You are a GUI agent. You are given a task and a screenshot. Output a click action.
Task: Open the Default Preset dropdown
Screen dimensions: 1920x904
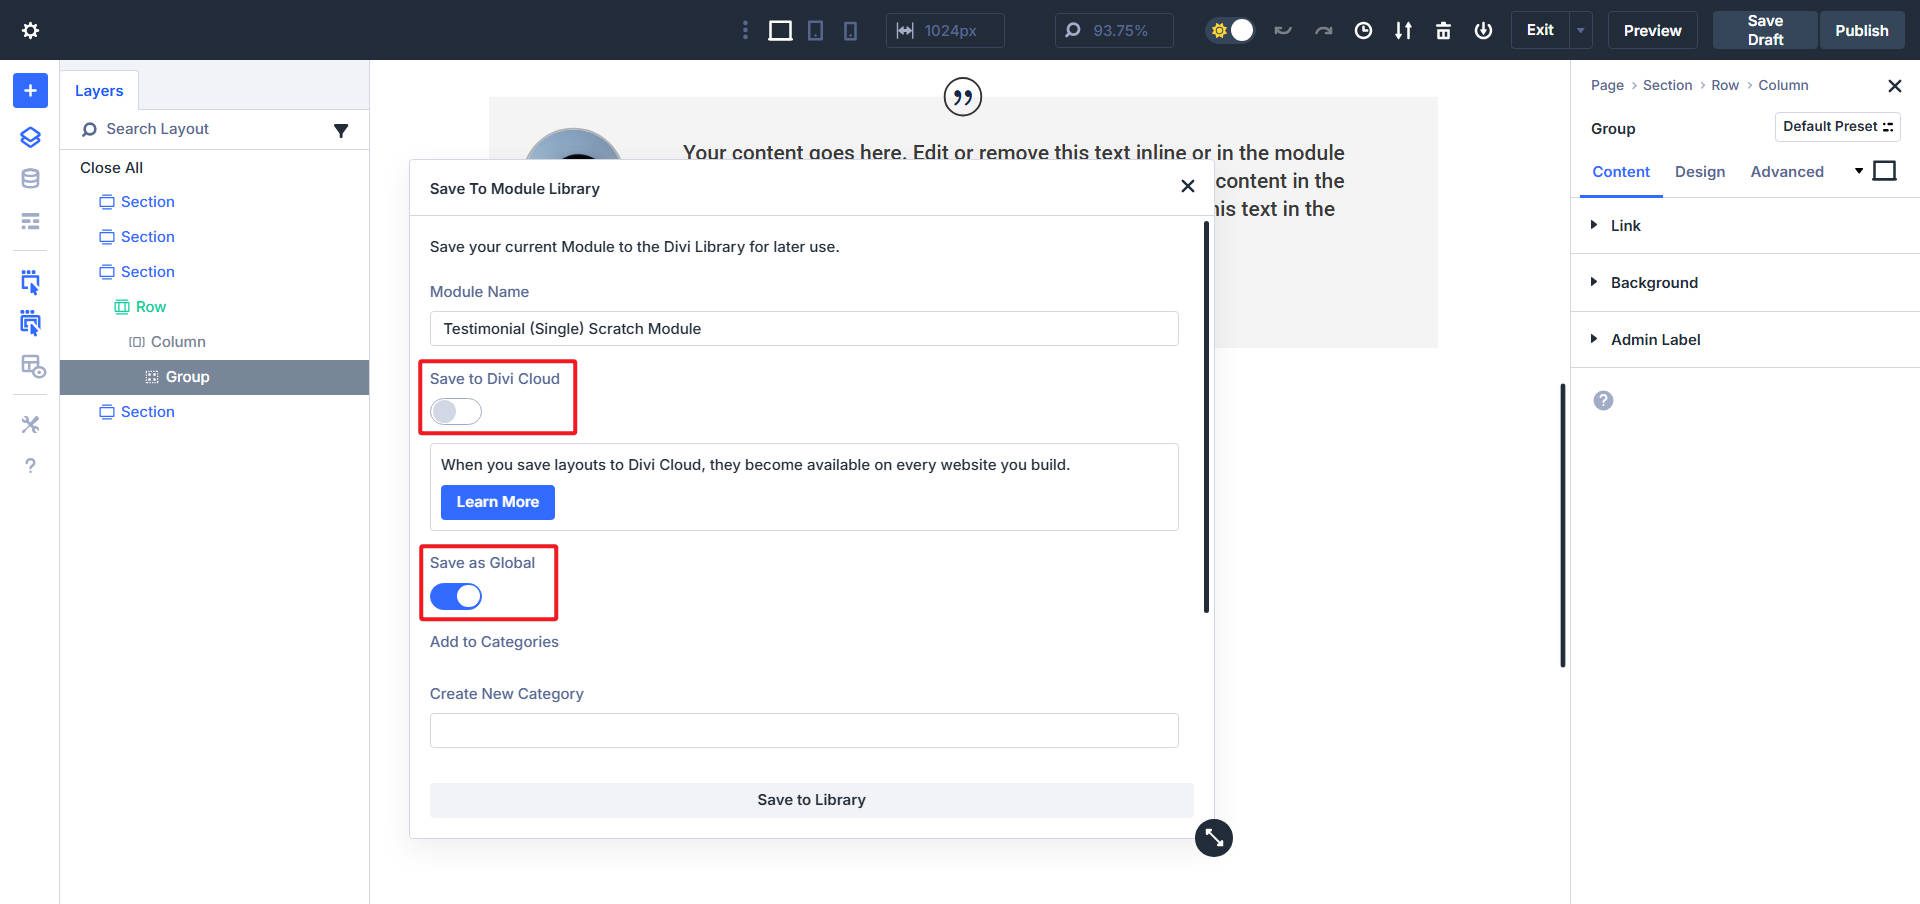1837,126
